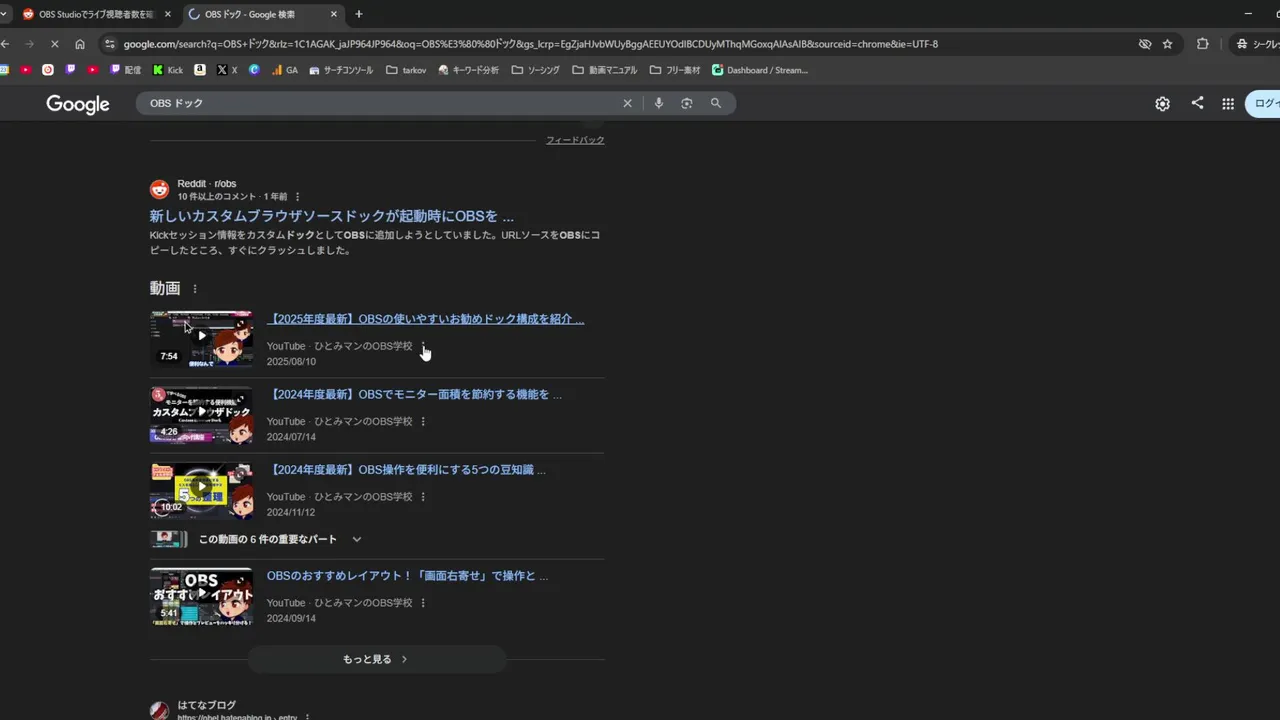Open the Dashboard / Stream bookmark
This screenshot has width=1280, height=720.
760,70
